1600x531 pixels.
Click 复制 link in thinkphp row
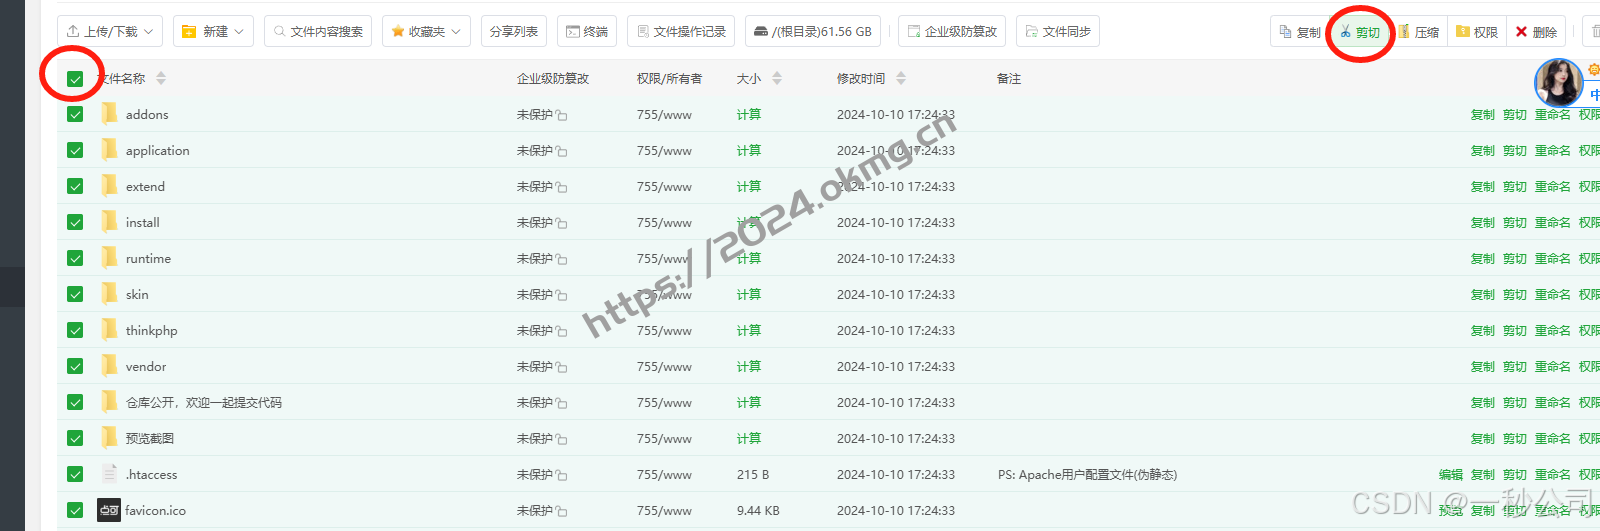click(1483, 330)
